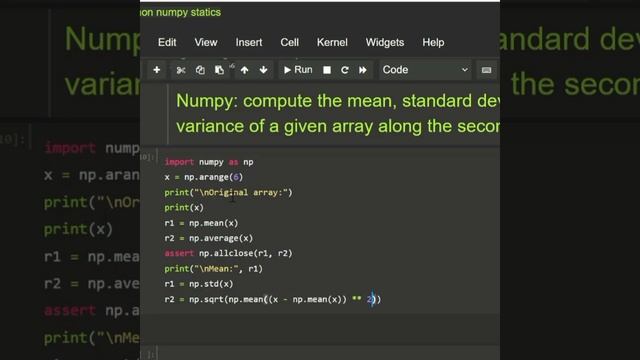The height and width of the screenshot is (360, 640).
Task: Open the Cell menu
Action: pos(289,42)
